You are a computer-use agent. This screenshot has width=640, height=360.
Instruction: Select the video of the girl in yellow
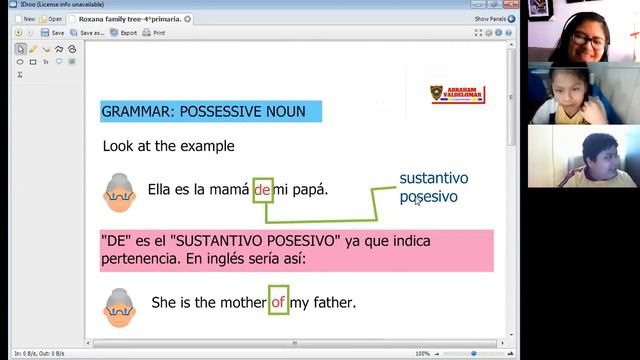coord(584,94)
